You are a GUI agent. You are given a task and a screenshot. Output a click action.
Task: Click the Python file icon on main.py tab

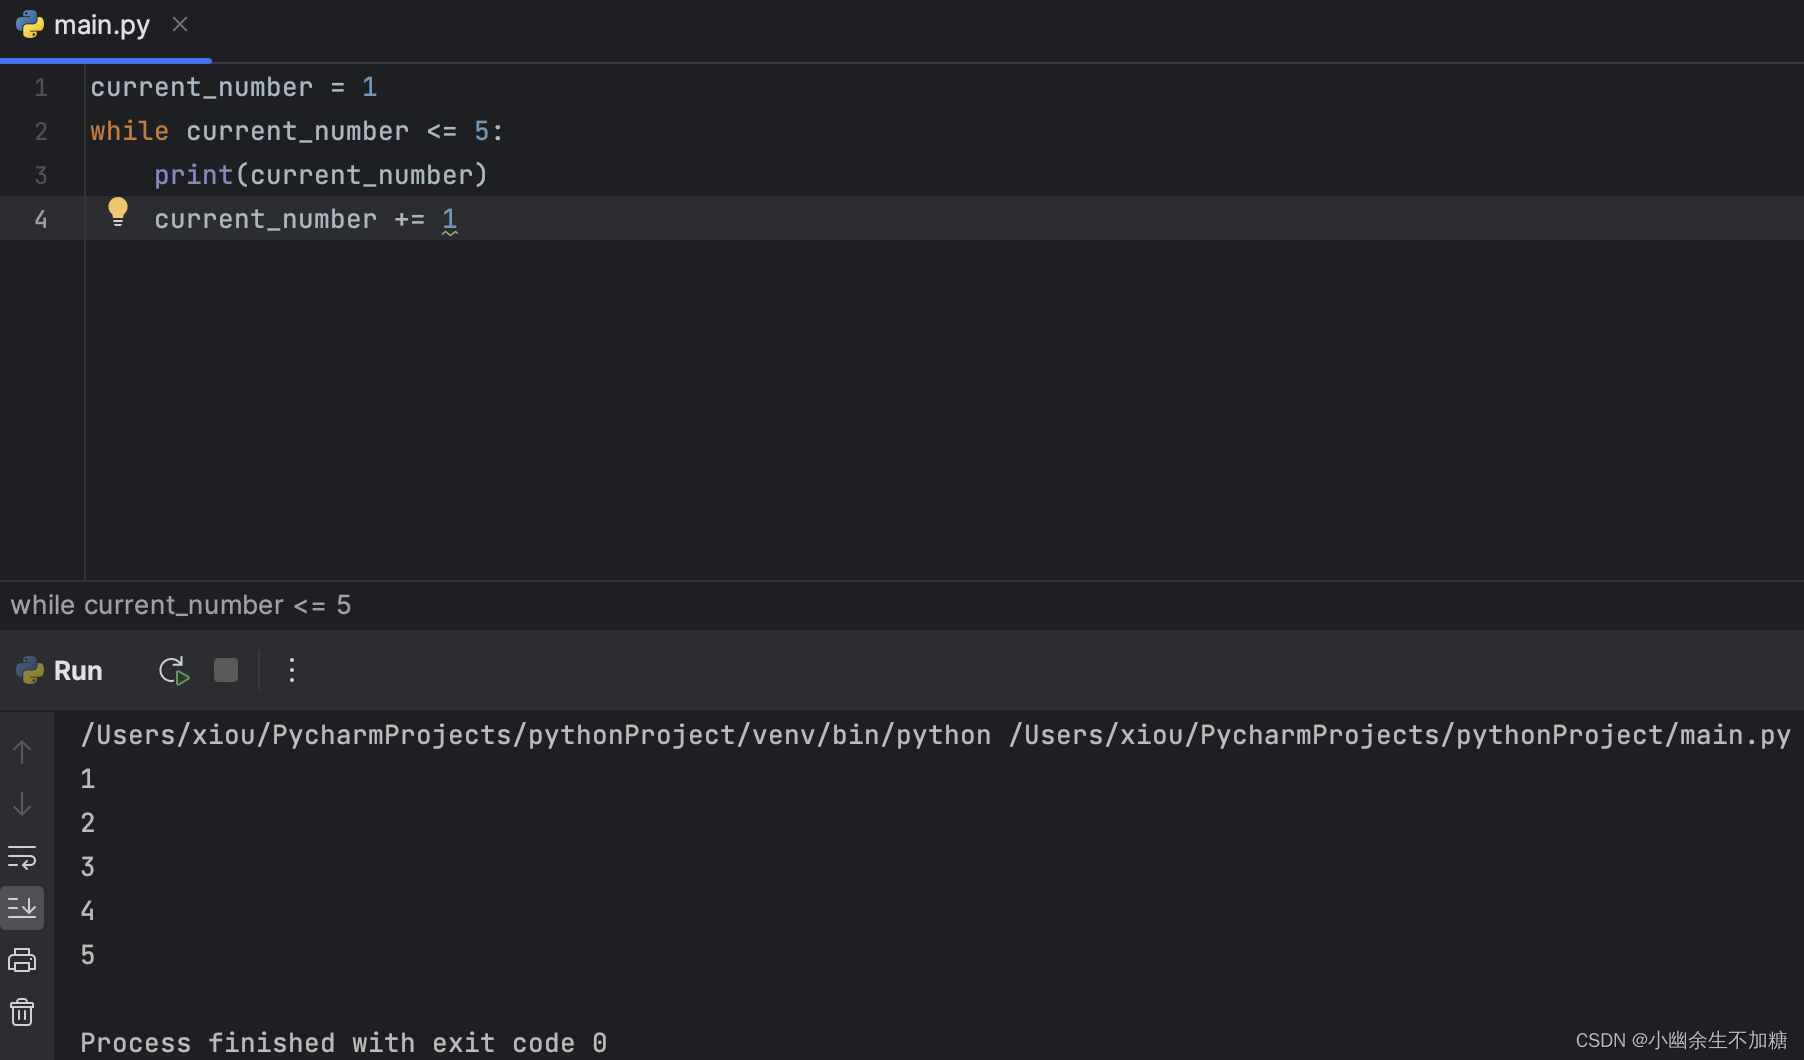coord(30,24)
